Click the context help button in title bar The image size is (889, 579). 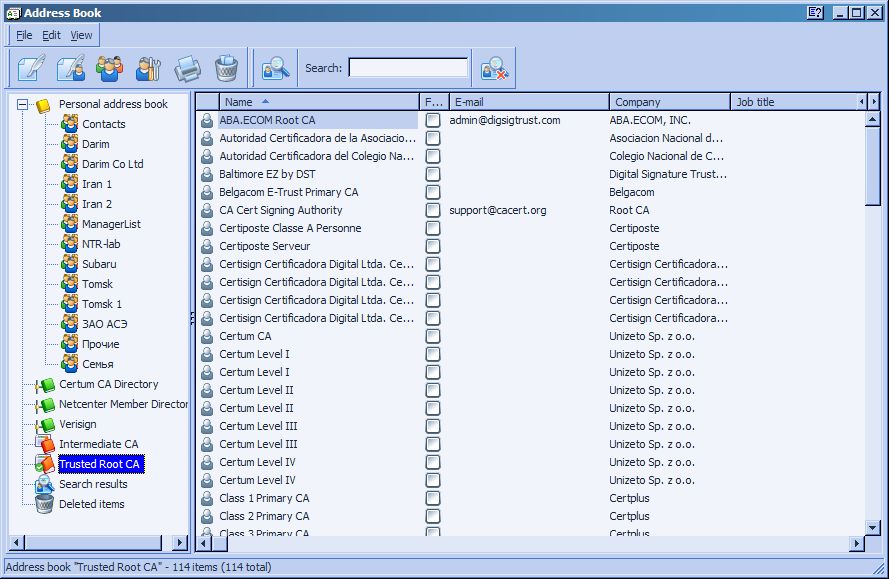tap(815, 12)
